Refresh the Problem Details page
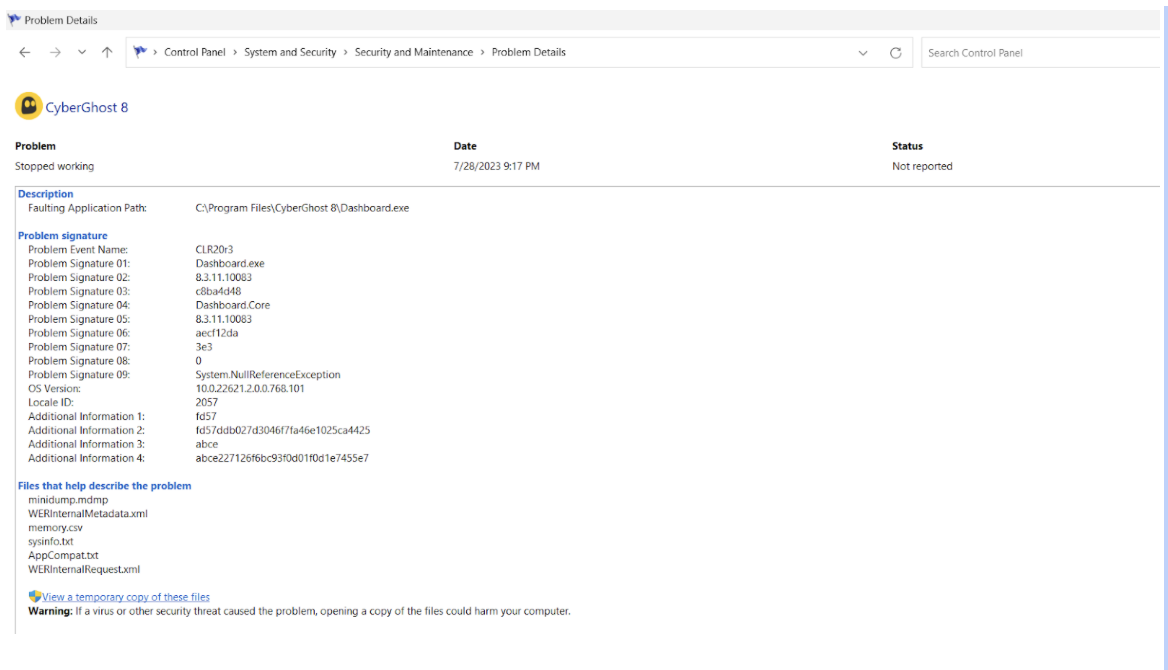Viewport: 1168px width, 670px height. [897, 52]
